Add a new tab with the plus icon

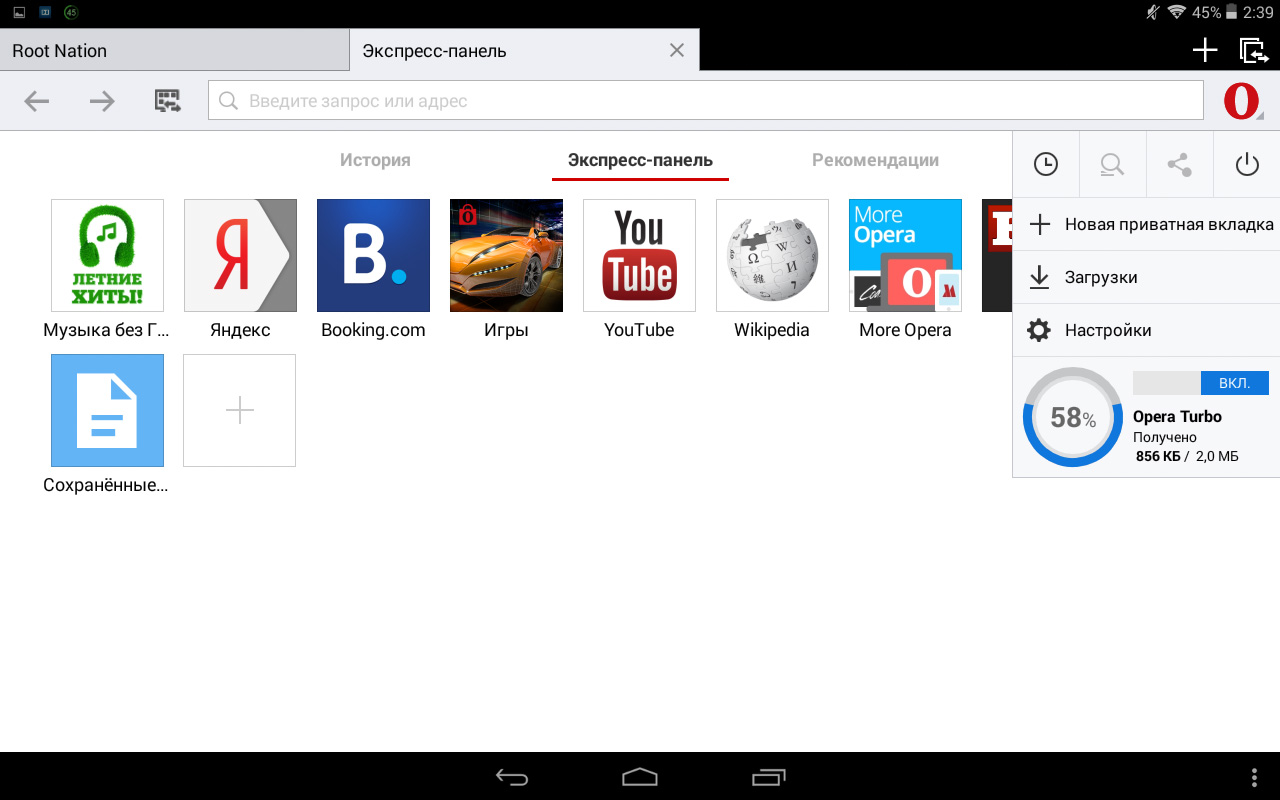click(1205, 50)
